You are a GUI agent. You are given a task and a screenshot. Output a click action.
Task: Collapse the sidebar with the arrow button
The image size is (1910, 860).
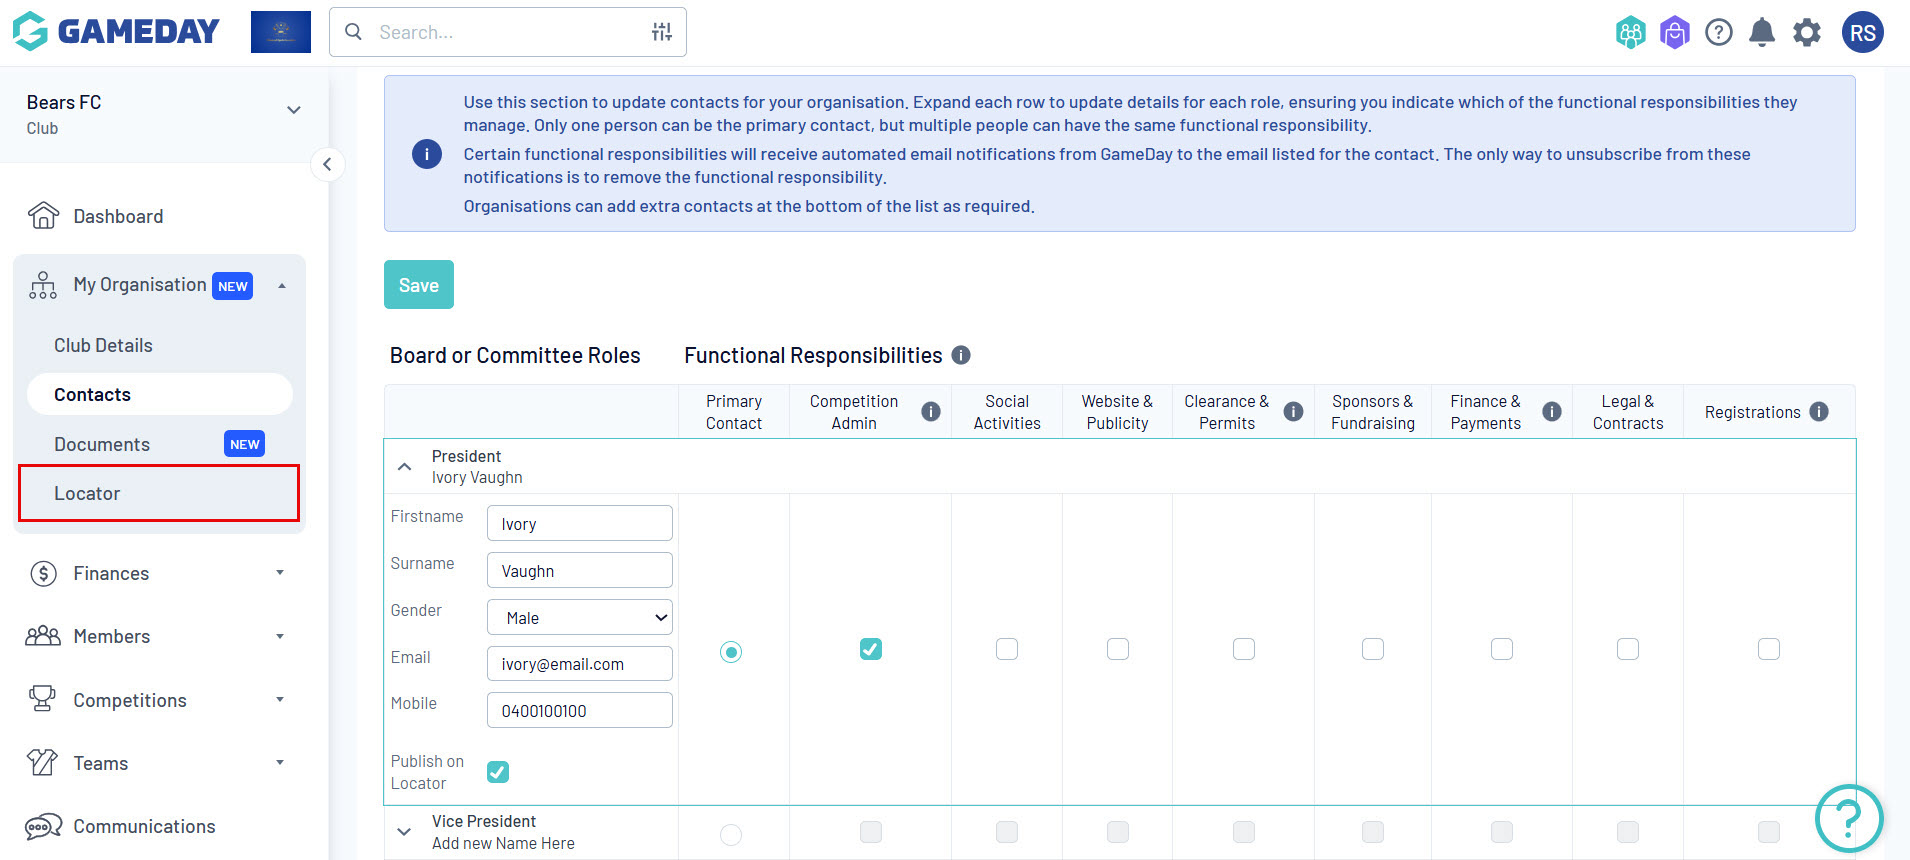click(x=327, y=164)
